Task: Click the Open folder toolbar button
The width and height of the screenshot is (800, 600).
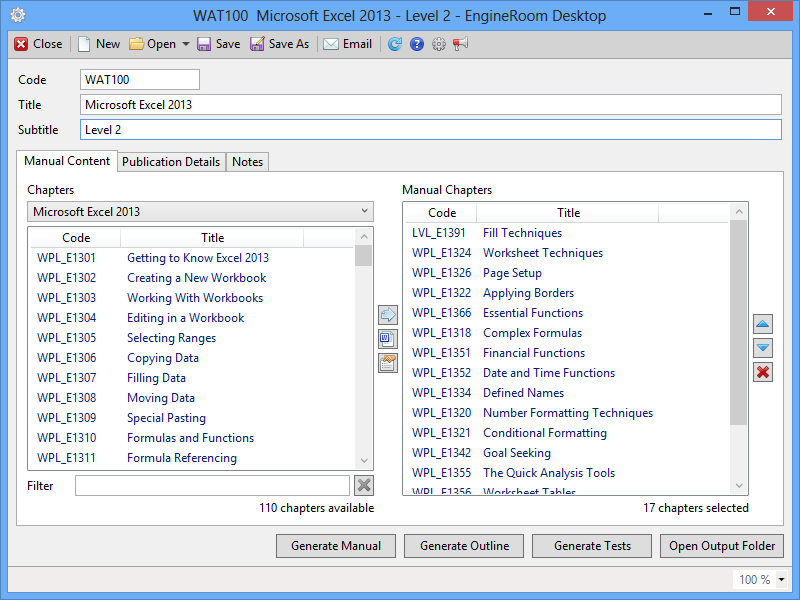Action: [152, 44]
